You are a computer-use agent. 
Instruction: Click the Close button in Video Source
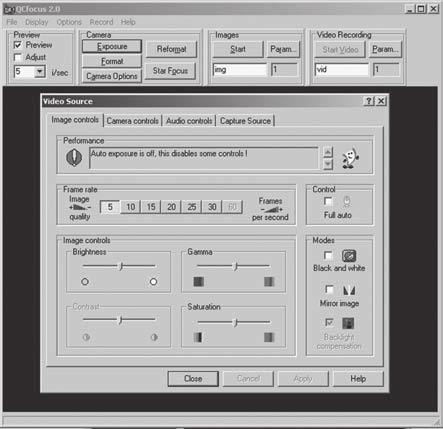coord(193,379)
